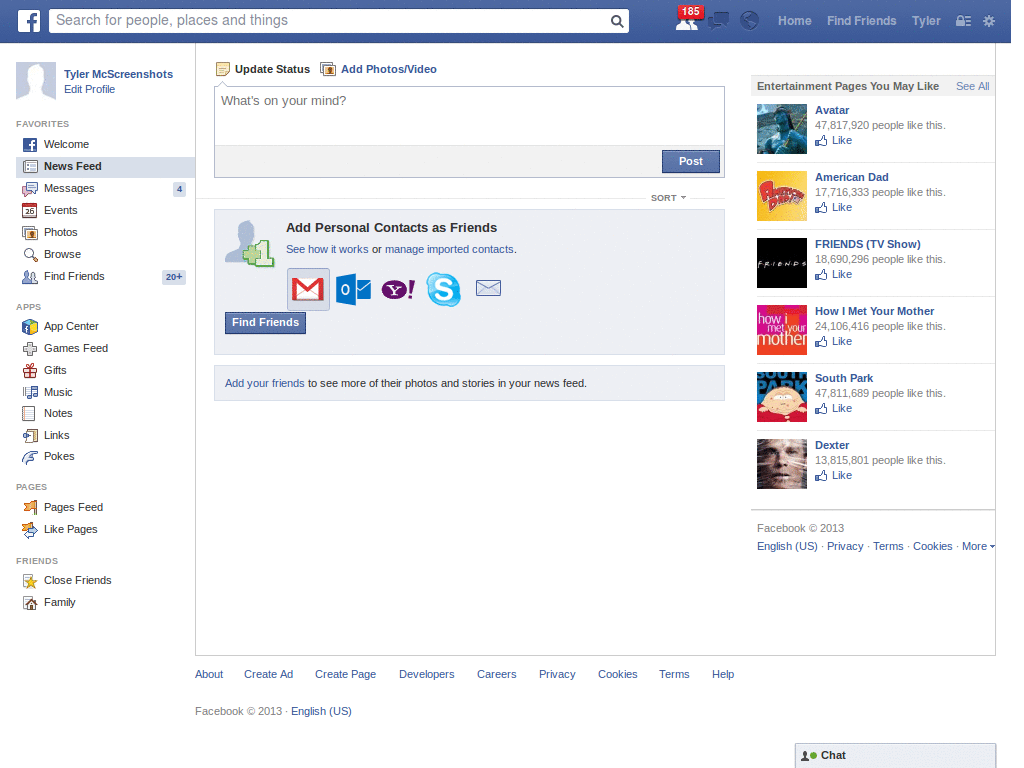Click Careers footer link

click(496, 675)
